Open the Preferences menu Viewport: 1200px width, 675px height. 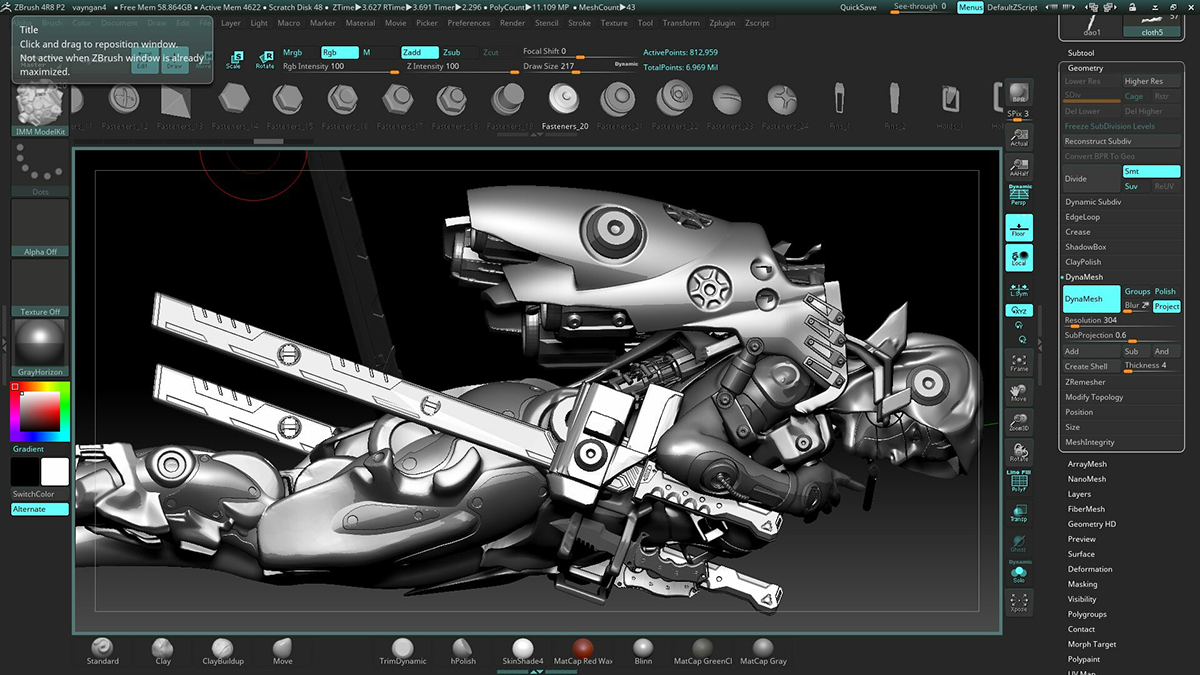(x=468, y=23)
